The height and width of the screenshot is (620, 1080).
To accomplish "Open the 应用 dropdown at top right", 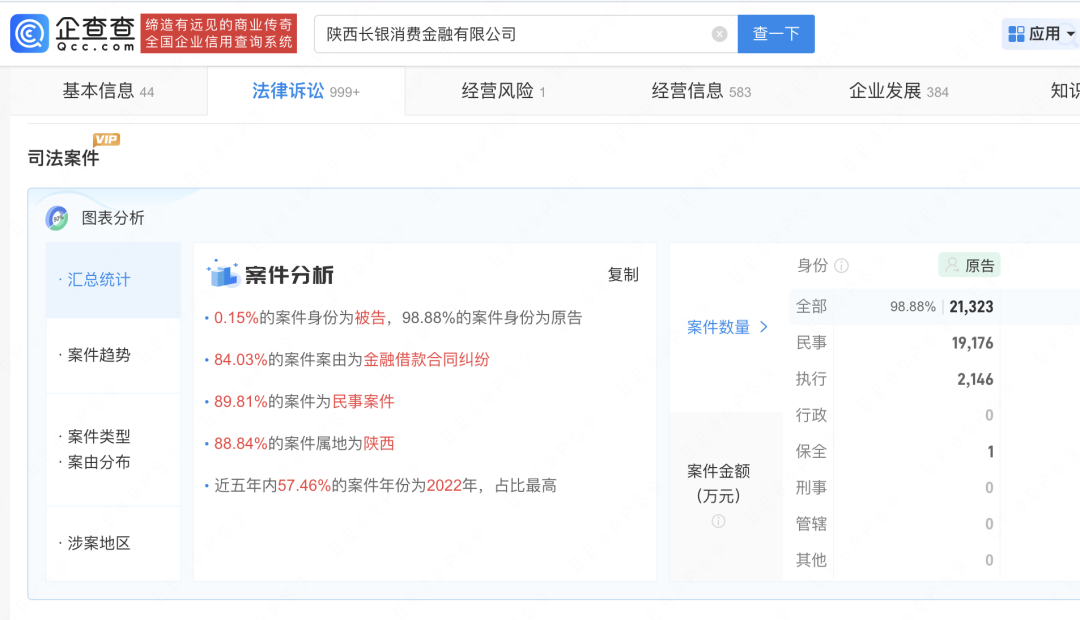I will click(1041, 33).
